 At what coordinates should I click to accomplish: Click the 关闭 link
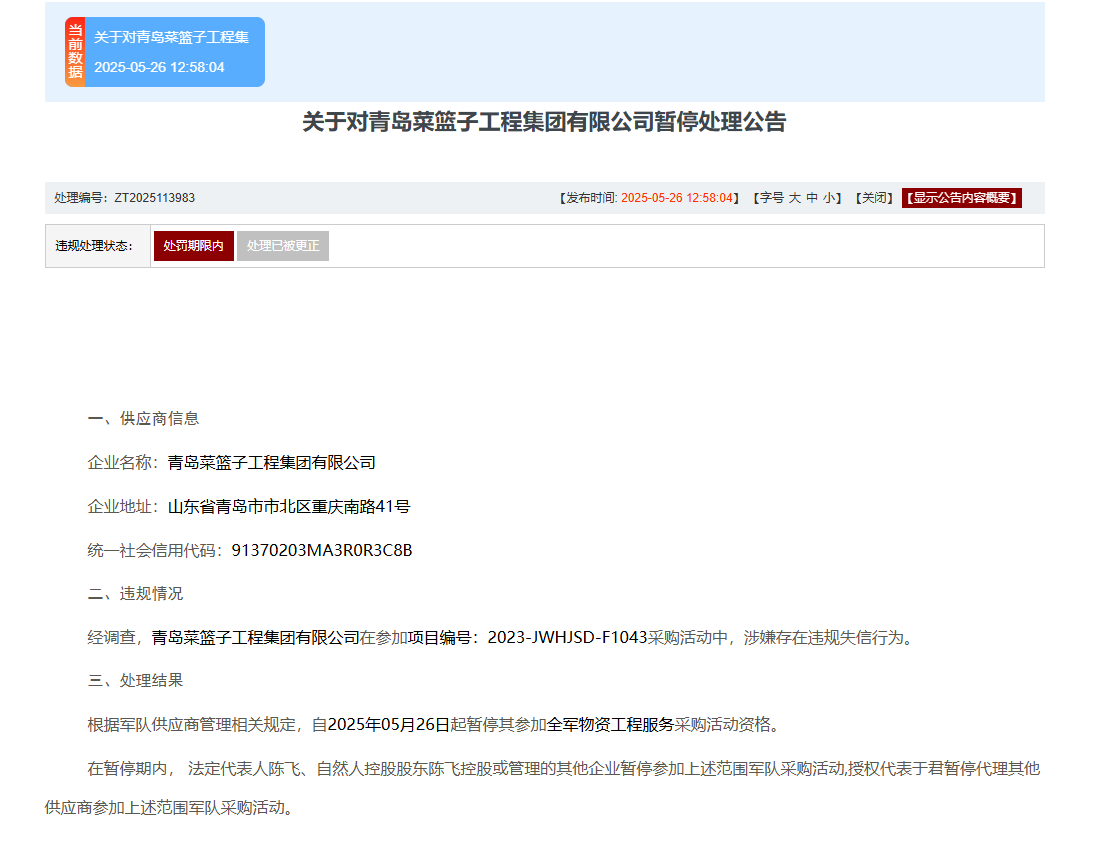tap(874, 198)
